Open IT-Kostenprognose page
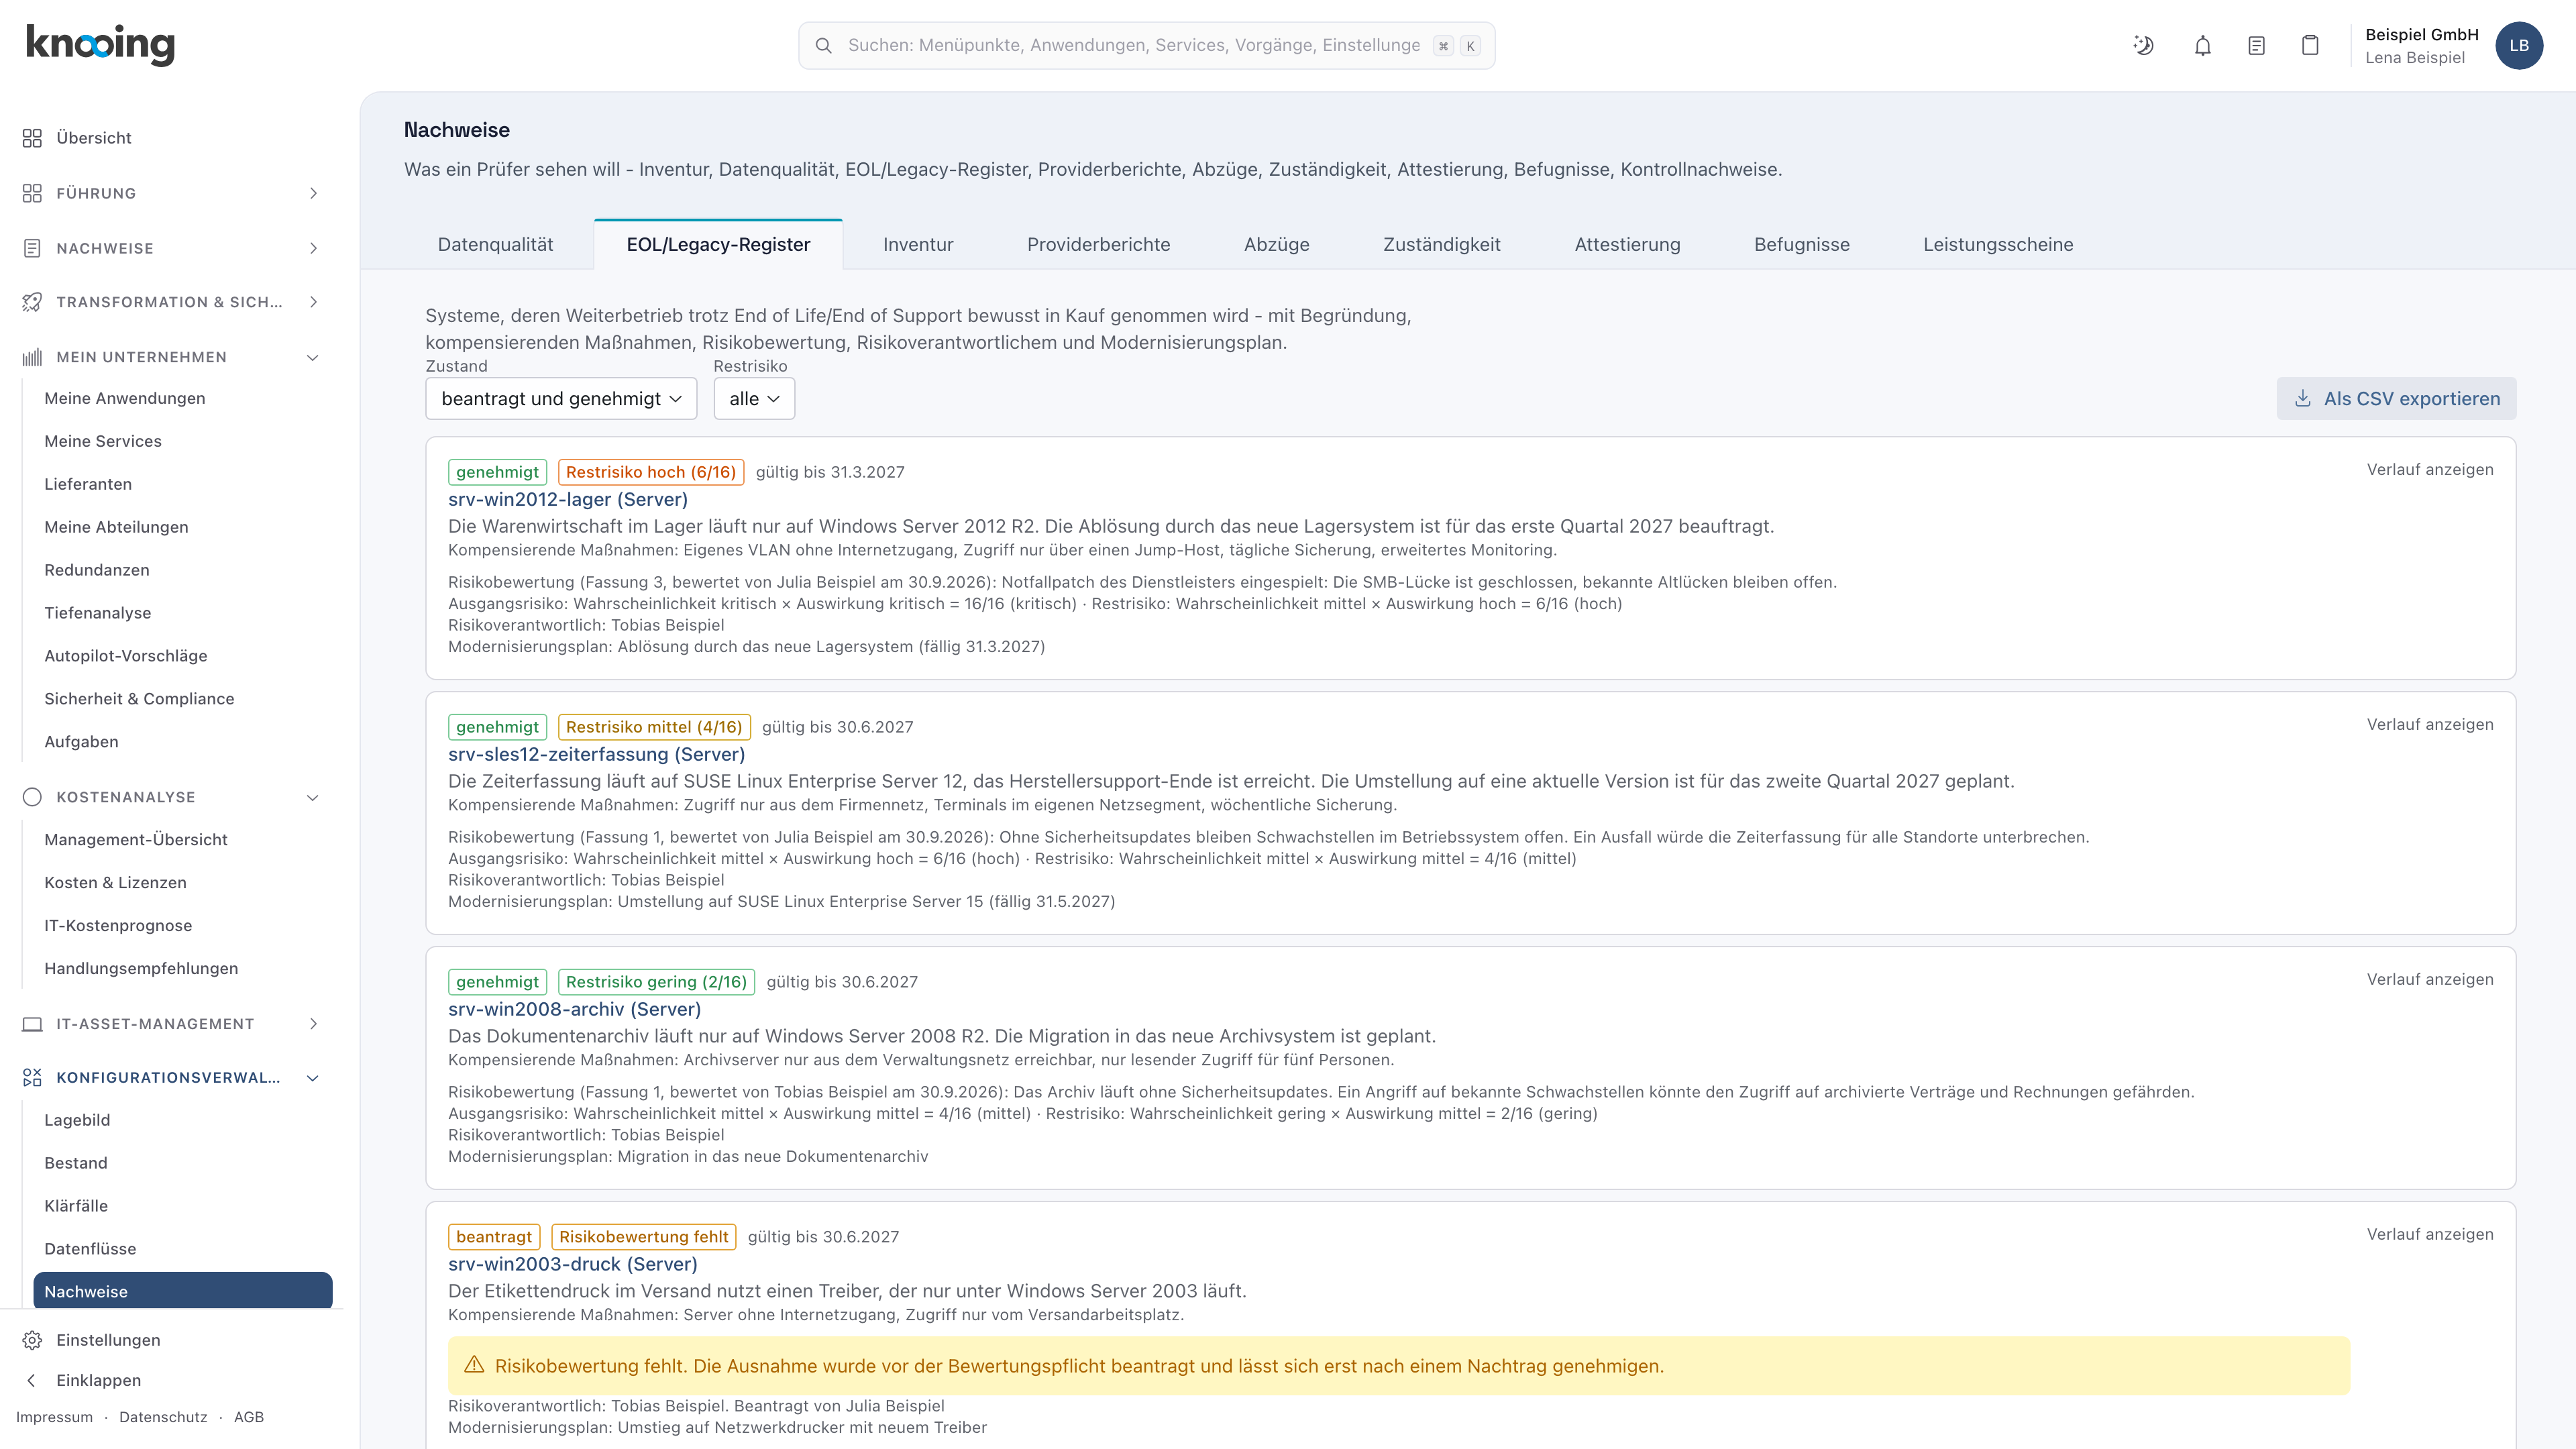This screenshot has width=2576, height=1449. point(118,925)
